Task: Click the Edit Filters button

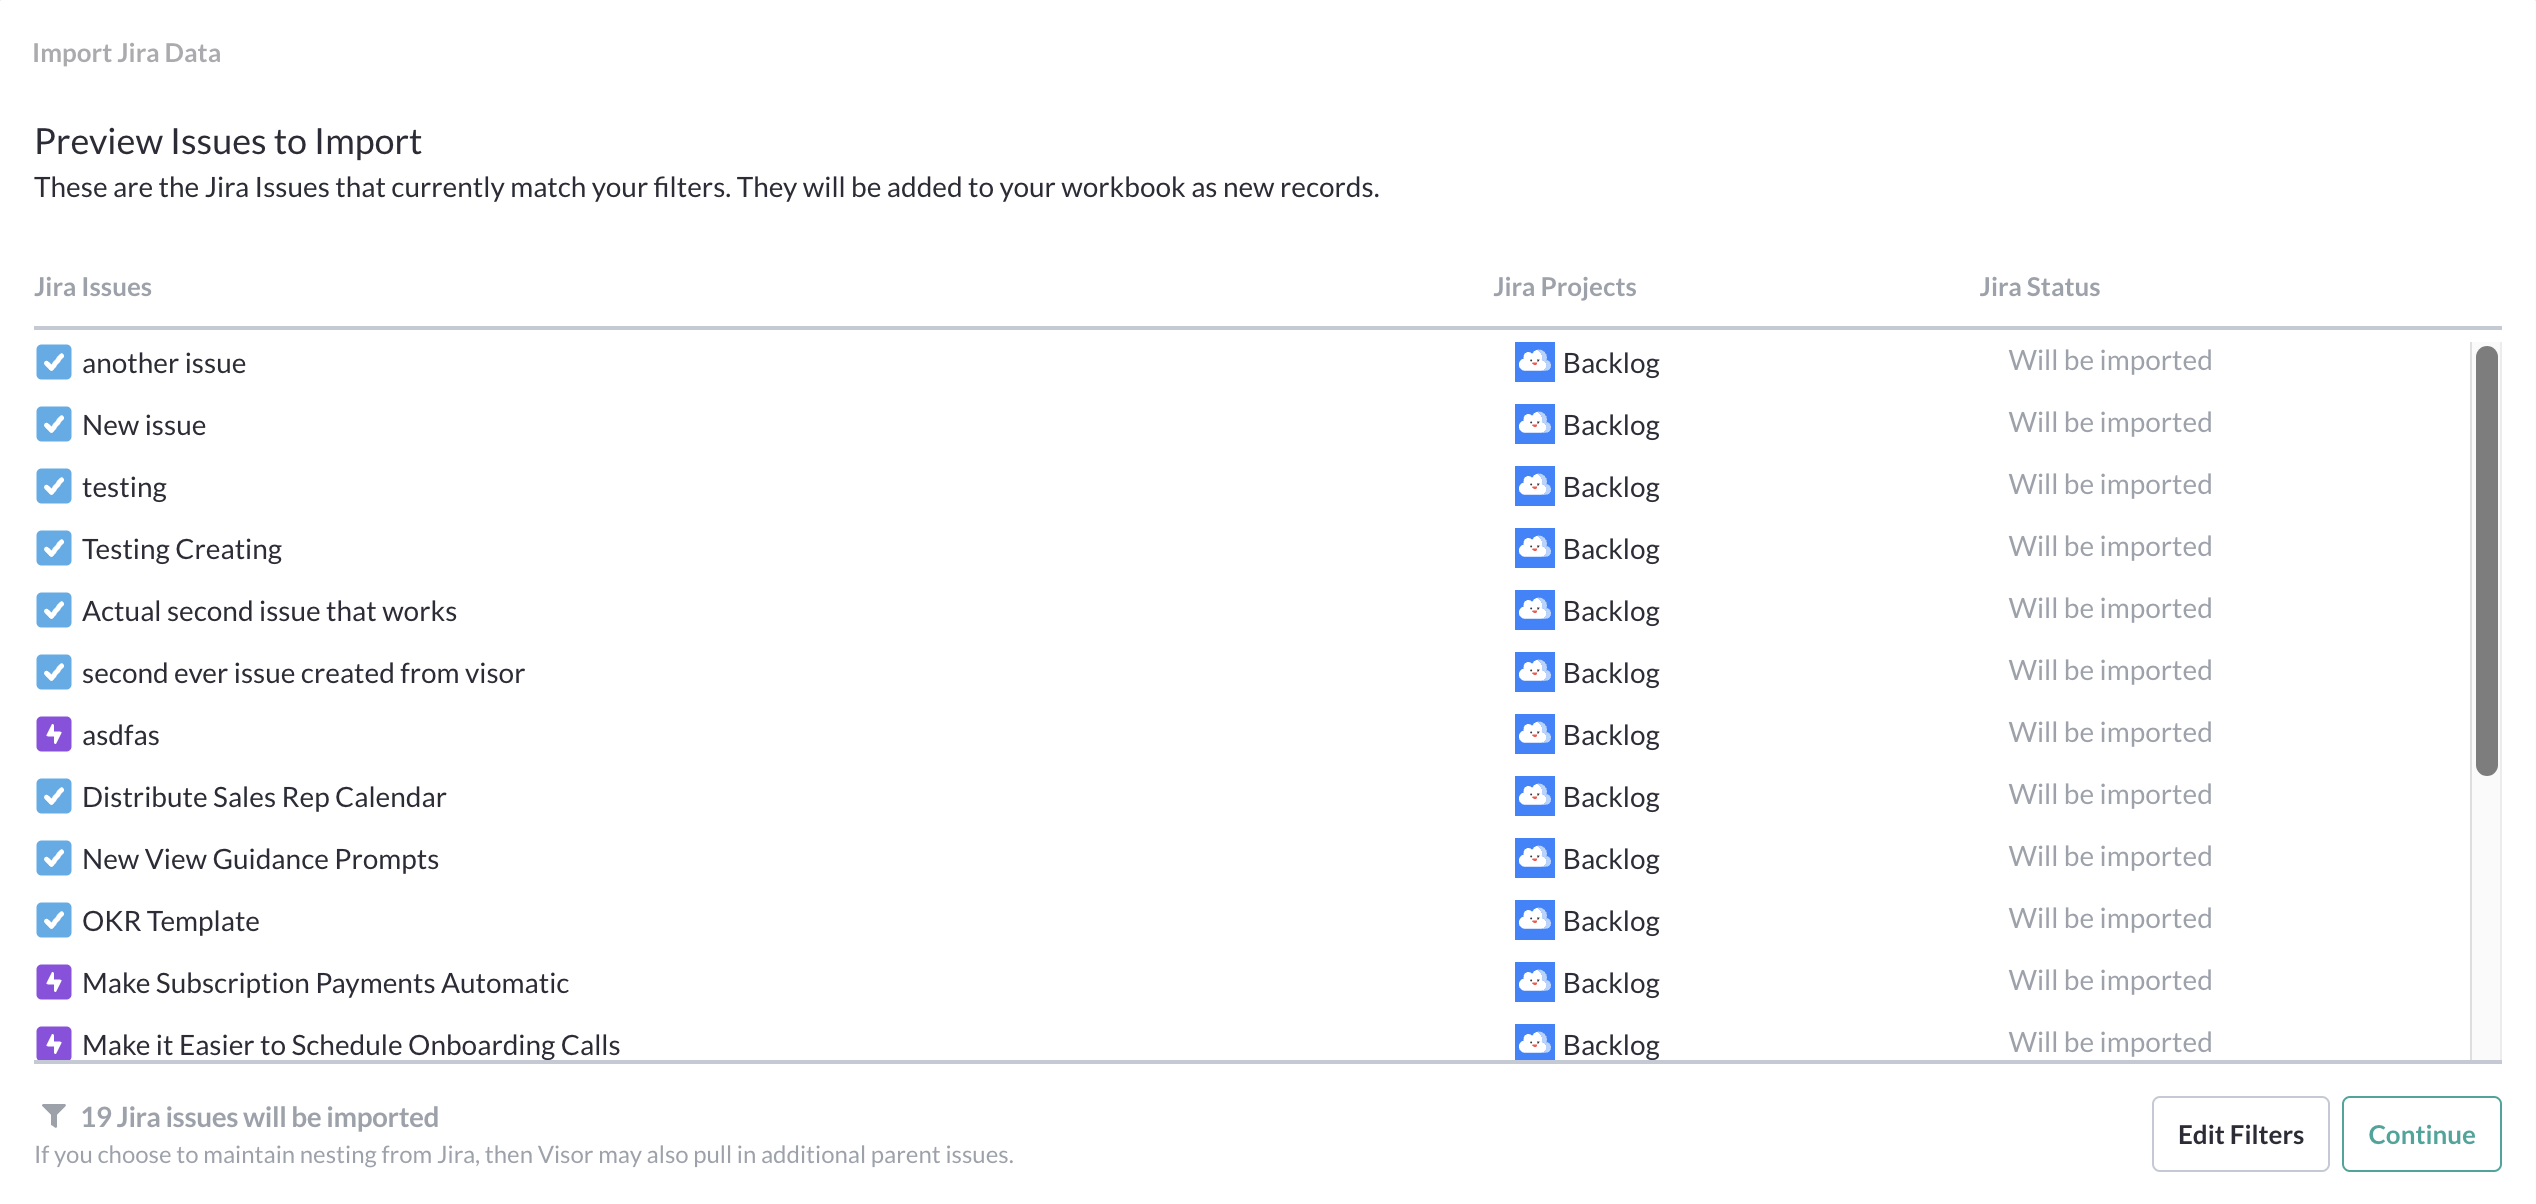Action: coord(2240,1134)
